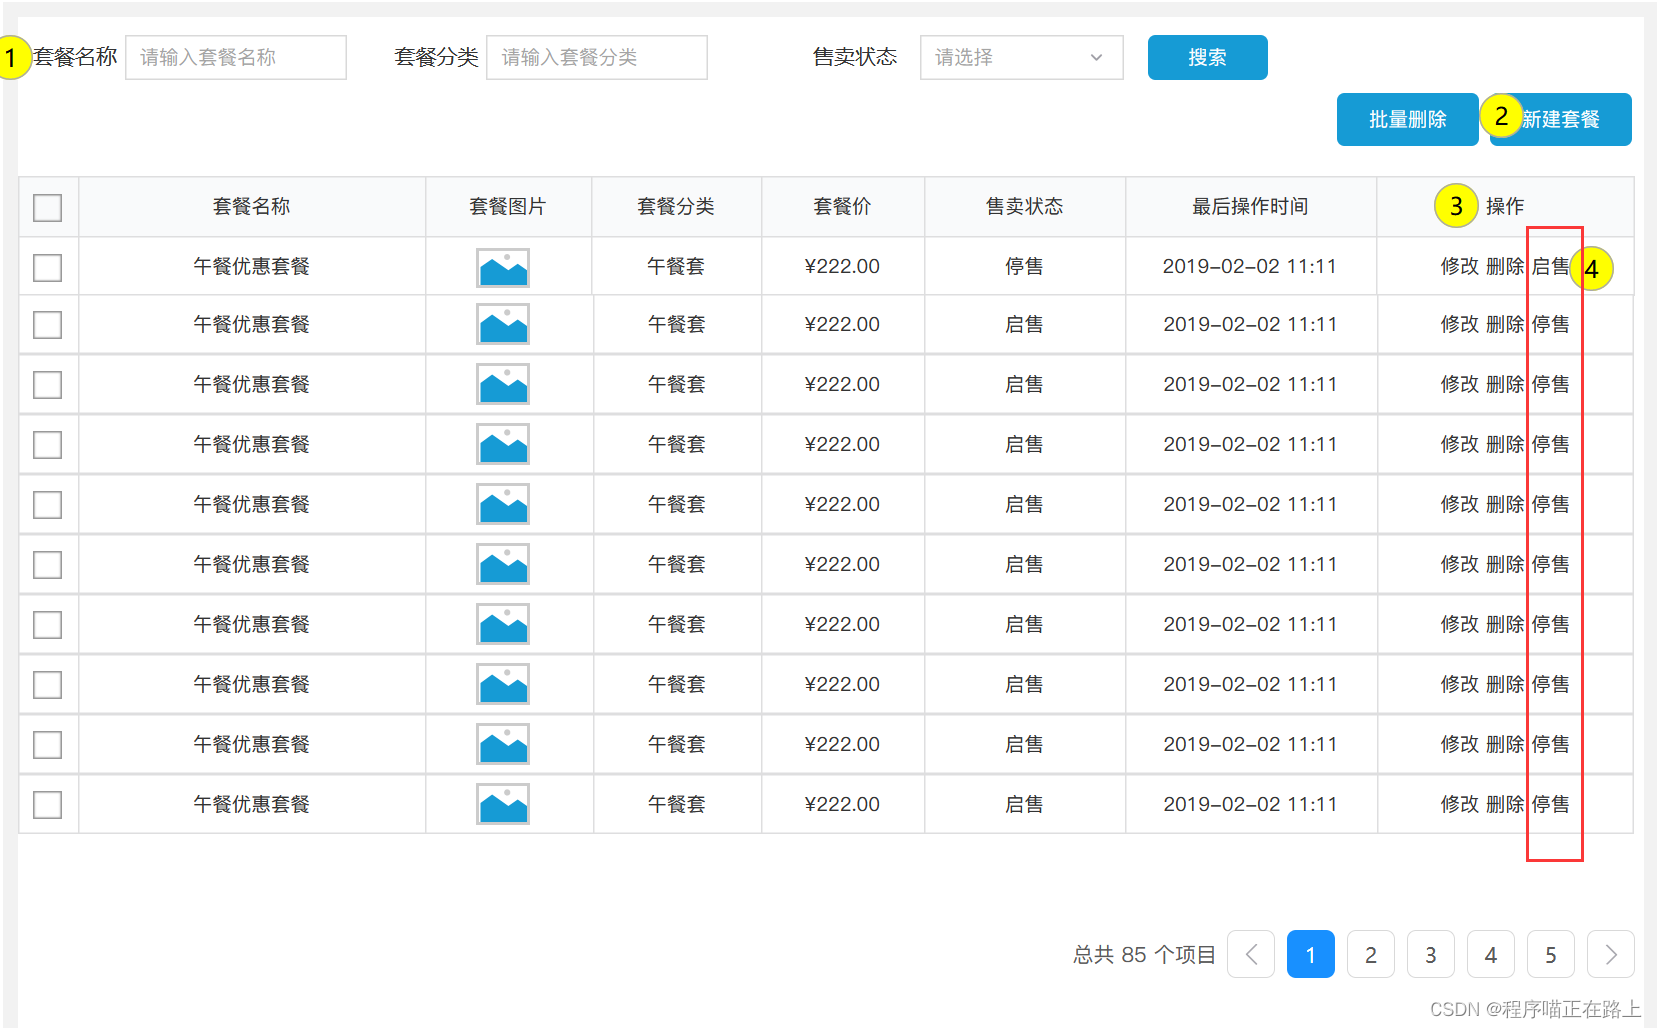Image resolution: width=1657 pixels, height=1028 pixels.
Task: Click the 批量删除 button
Action: (x=1407, y=119)
